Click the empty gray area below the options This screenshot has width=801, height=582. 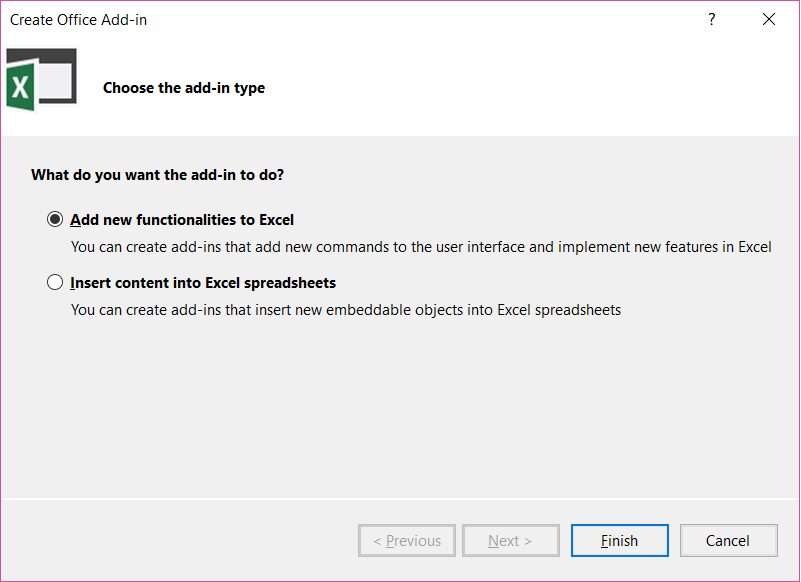[400, 410]
